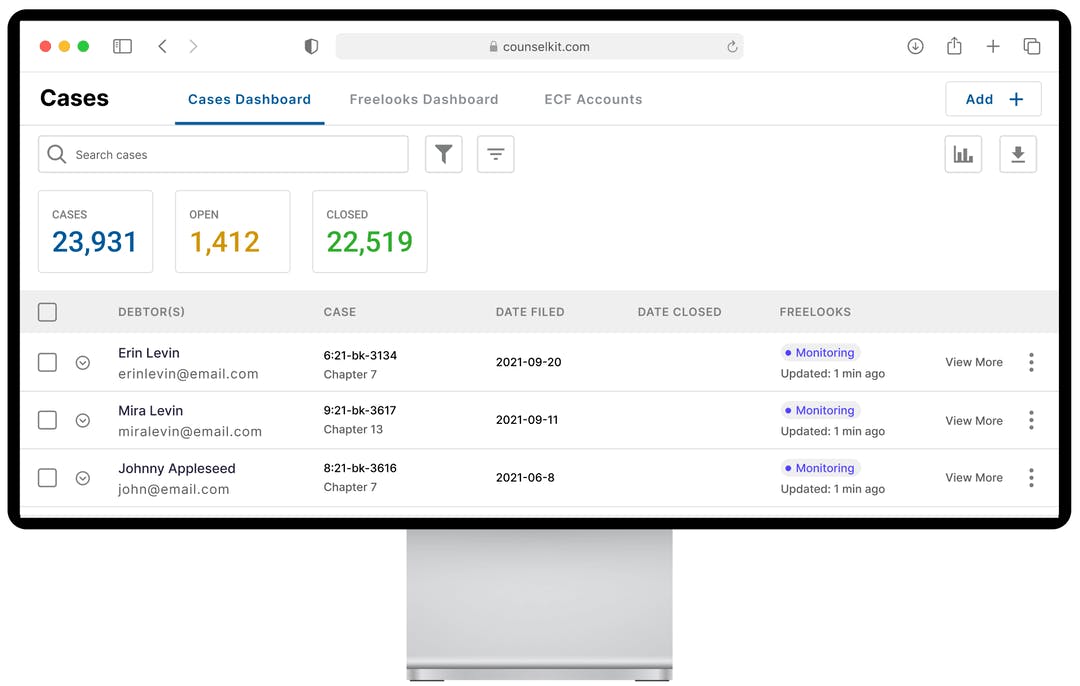Screen dimensions: 1080x686
Task: Sort by the DEBTOR(S) column header
Action: pos(152,312)
